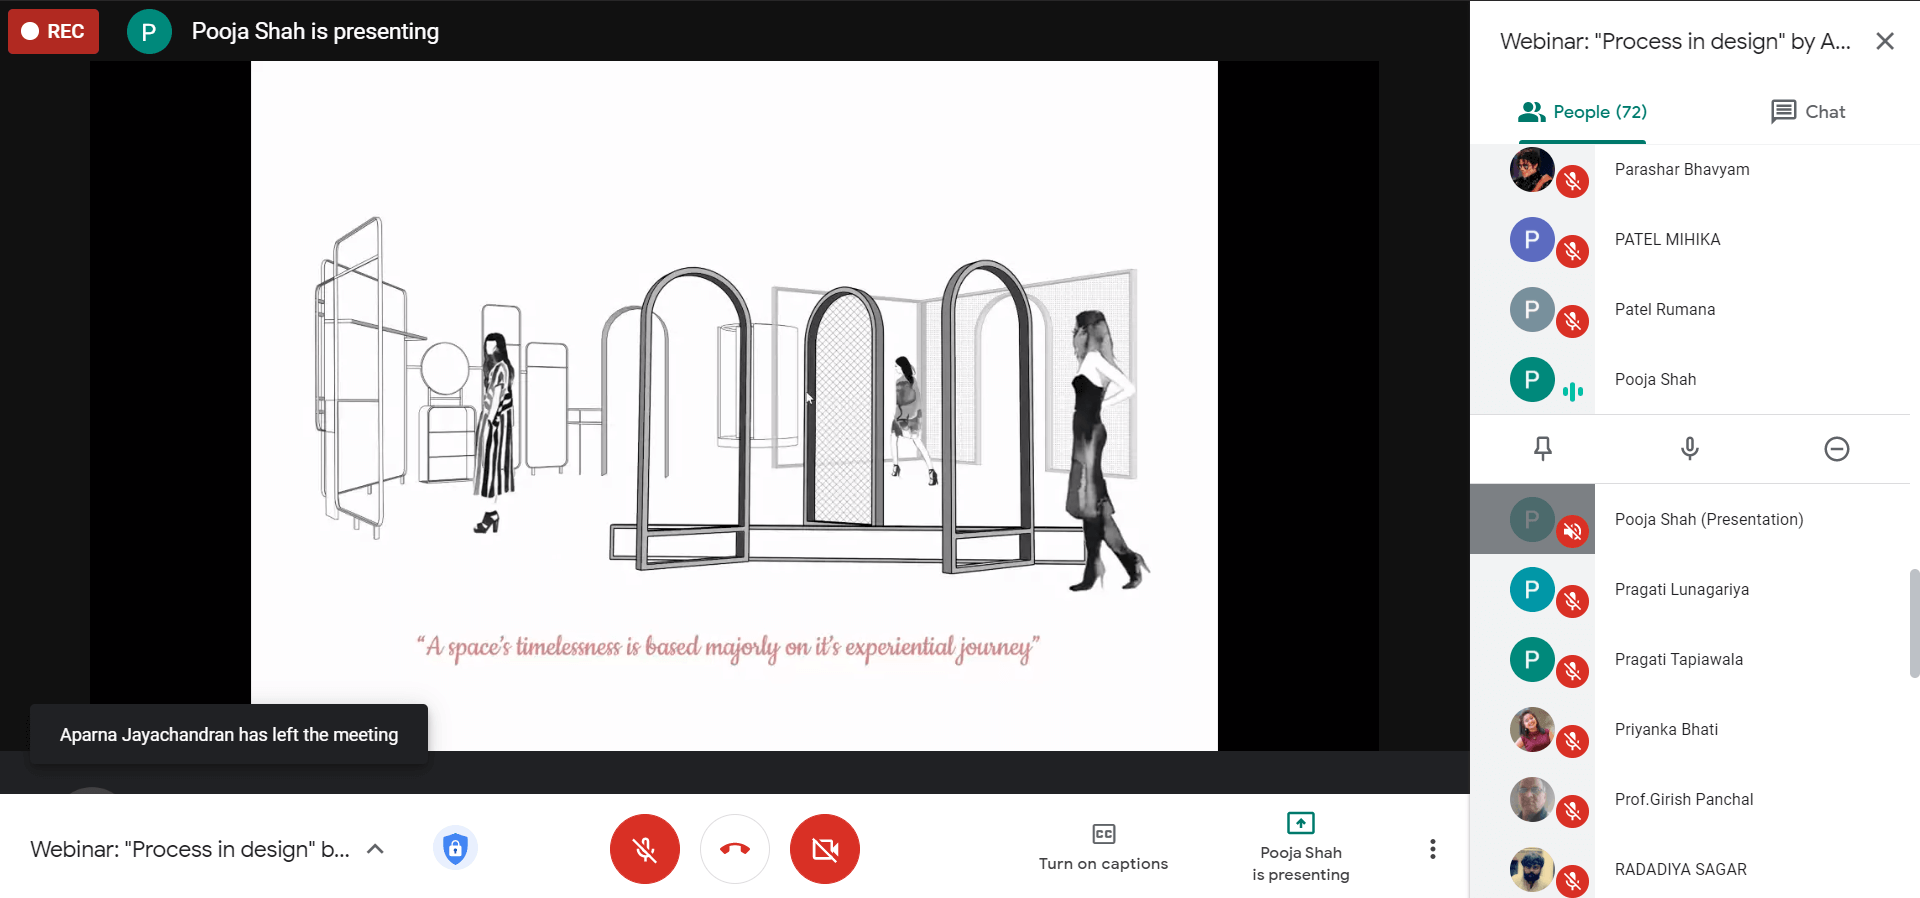Click the remove participant minus-circle icon
The image size is (1920, 898).
(1836, 449)
